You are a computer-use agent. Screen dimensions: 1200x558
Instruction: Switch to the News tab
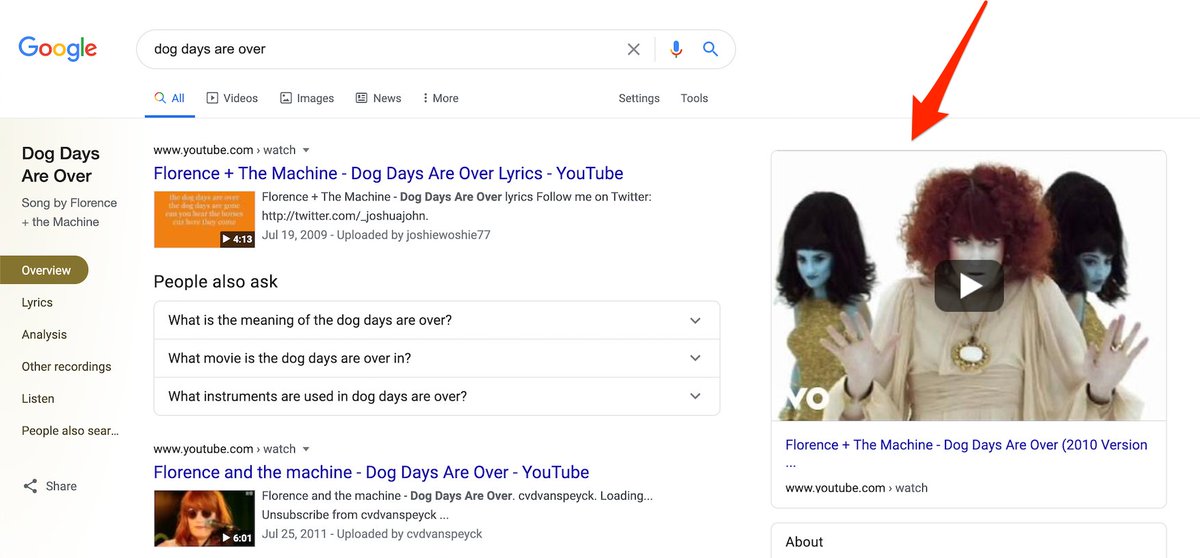[x=378, y=98]
